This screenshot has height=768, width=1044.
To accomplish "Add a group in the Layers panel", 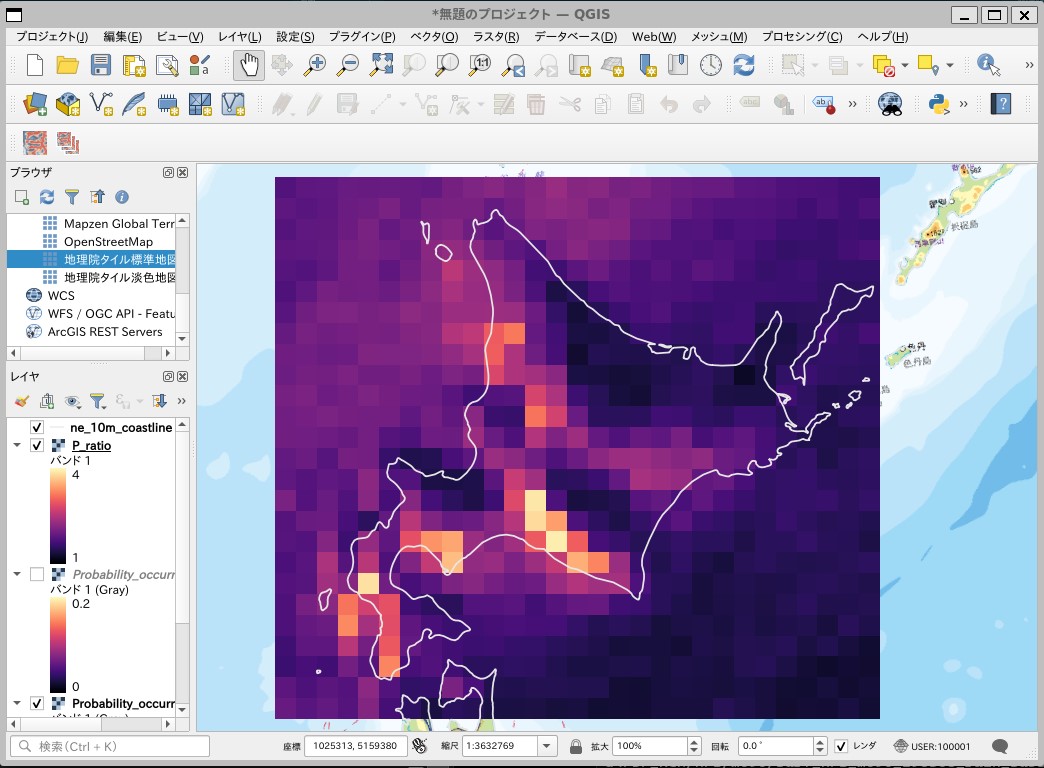I will pyautogui.click(x=47, y=401).
